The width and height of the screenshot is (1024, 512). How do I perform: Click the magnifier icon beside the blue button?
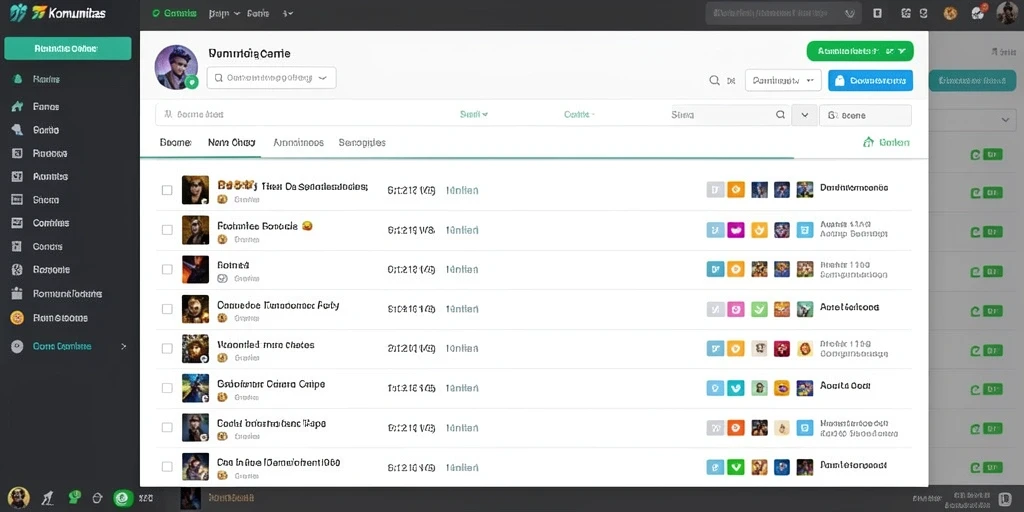click(x=714, y=81)
